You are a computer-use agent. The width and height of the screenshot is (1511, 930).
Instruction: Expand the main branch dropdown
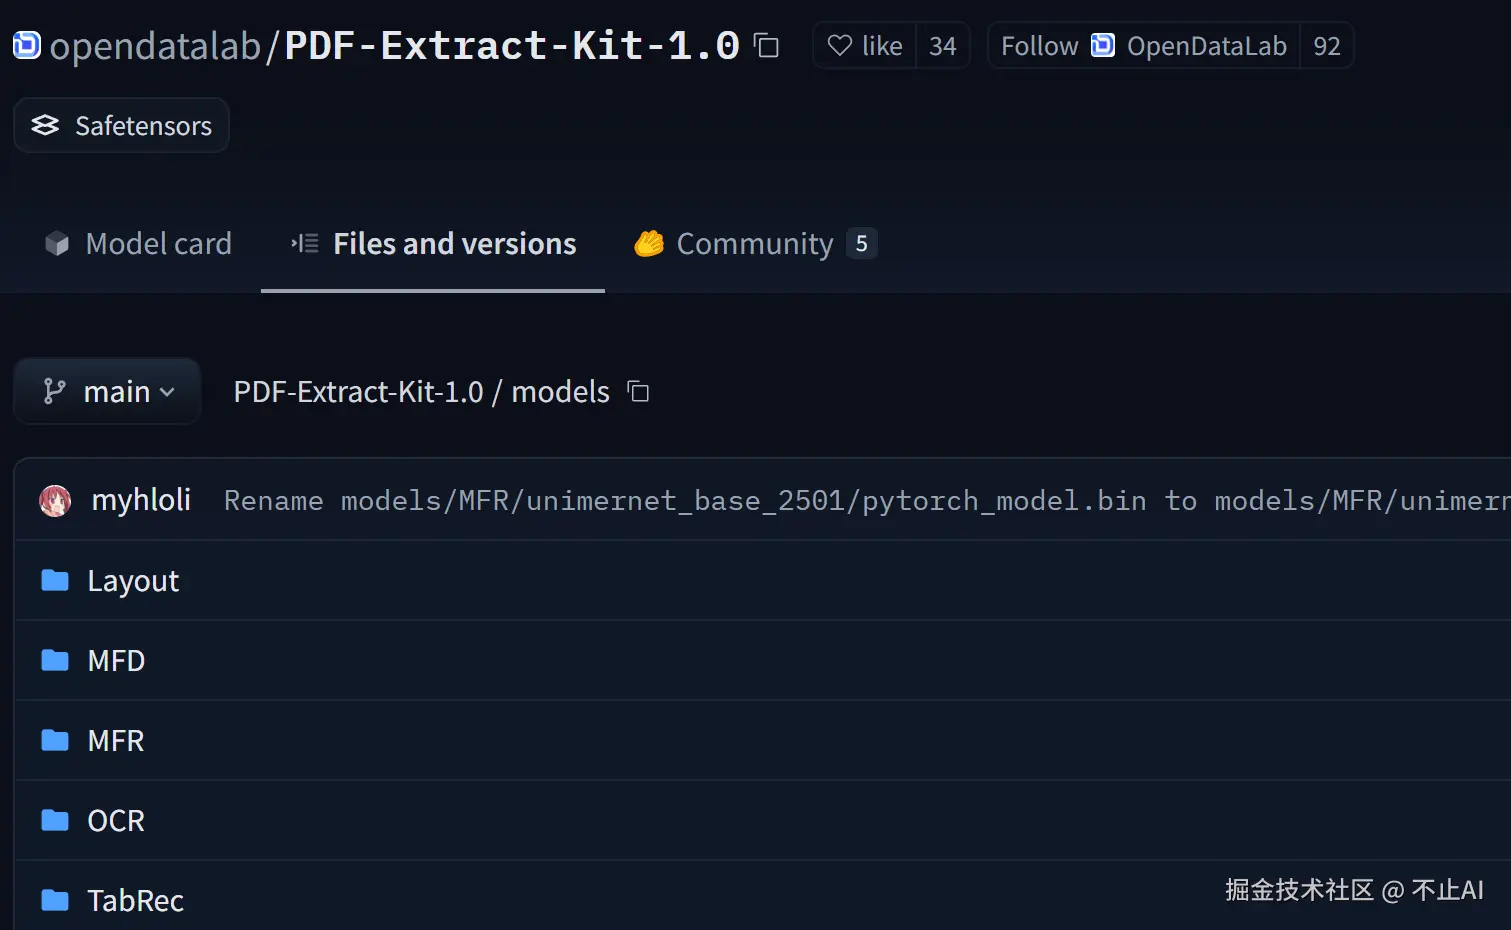pos(108,392)
